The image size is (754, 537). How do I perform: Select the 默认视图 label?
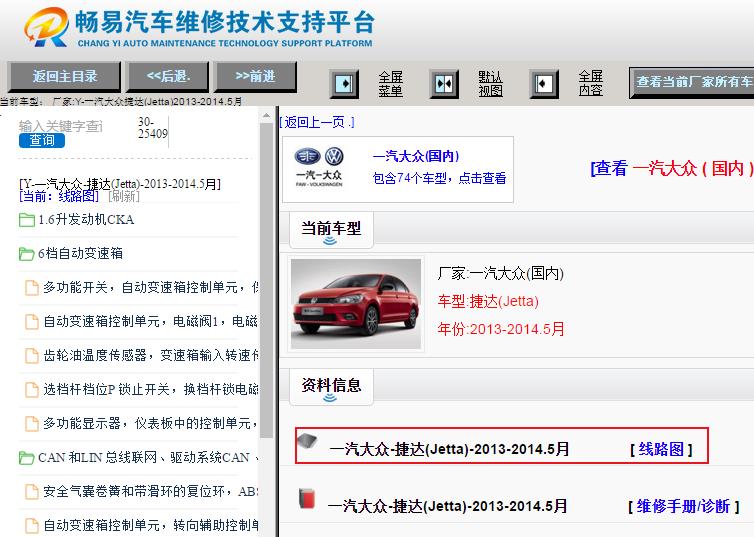click(x=490, y=84)
